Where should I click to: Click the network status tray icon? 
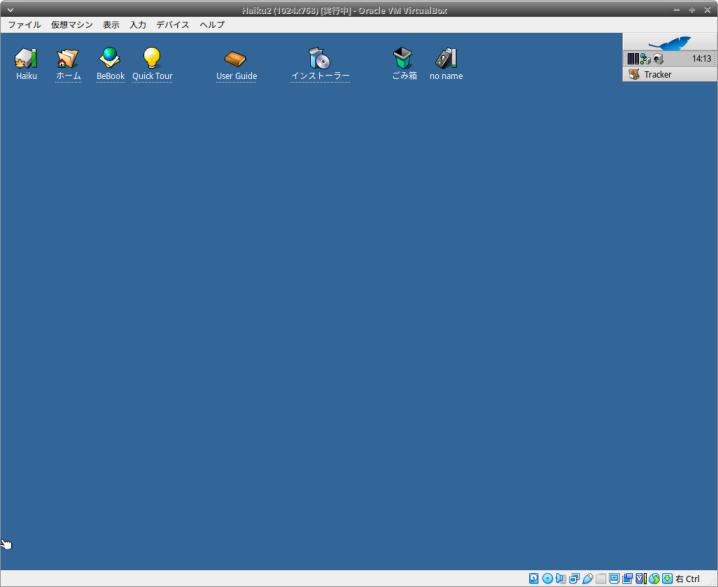tap(646, 59)
